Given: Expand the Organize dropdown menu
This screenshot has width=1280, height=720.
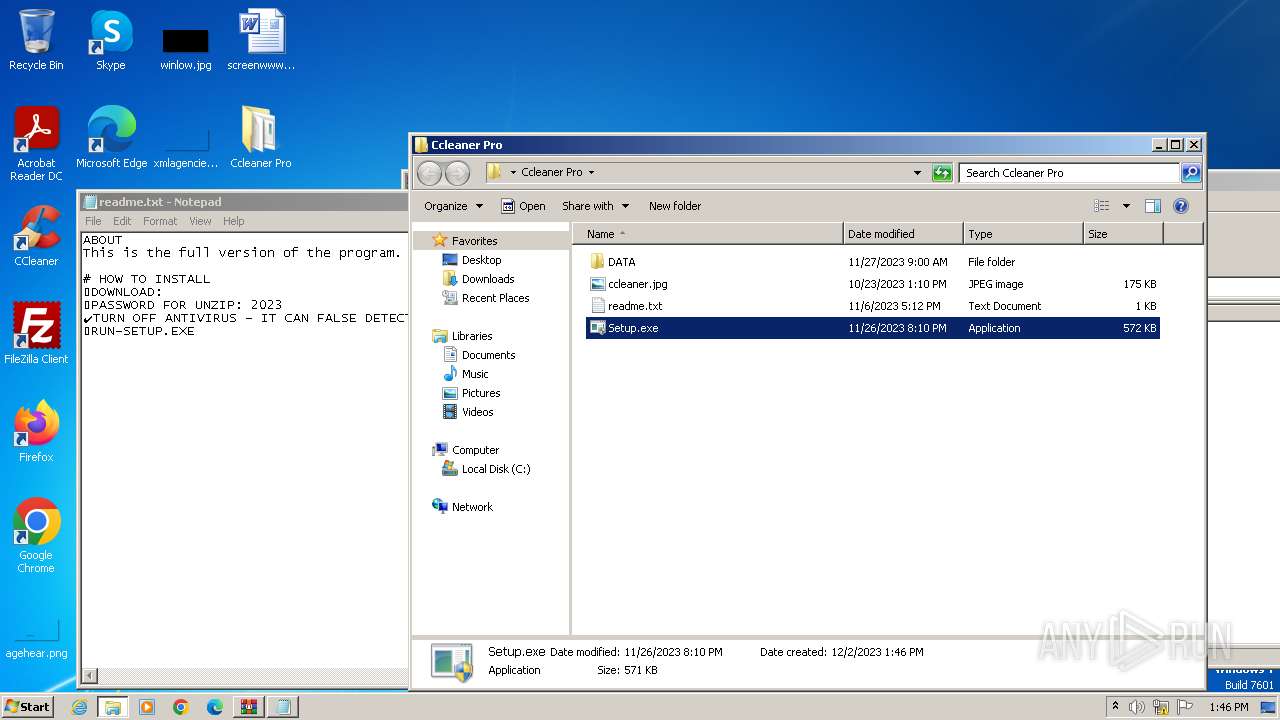Looking at the screenshot, I should [453, 206].
